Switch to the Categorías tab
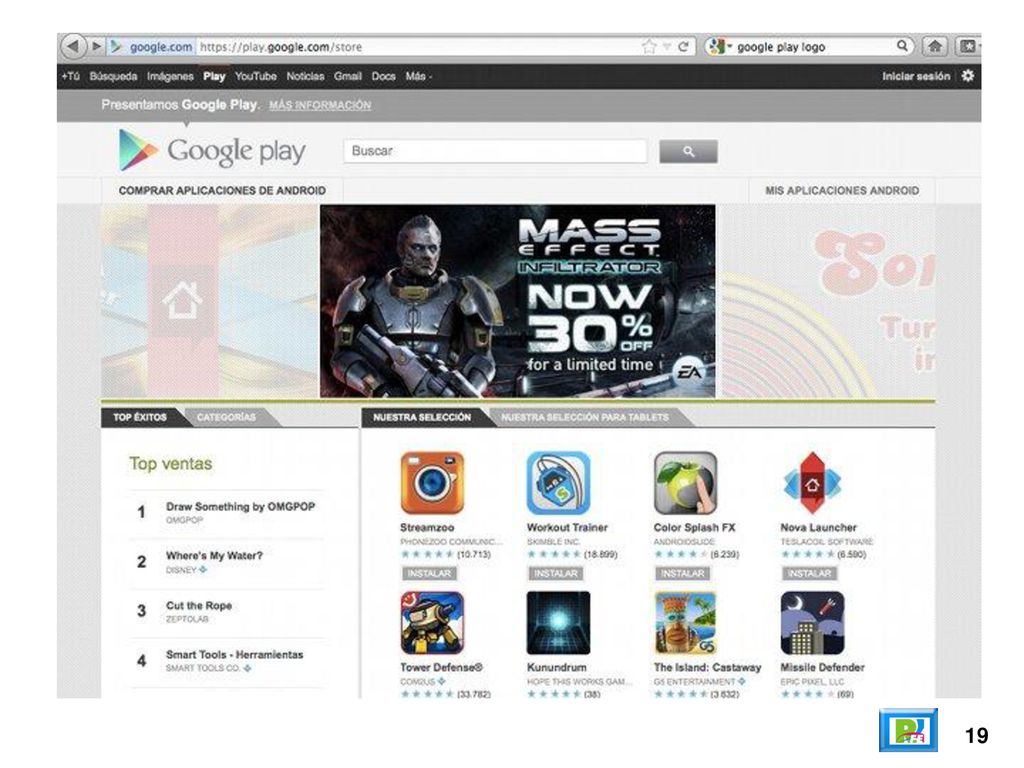The width and height of the screenshot is (1024, 768). tap(226, 417)
